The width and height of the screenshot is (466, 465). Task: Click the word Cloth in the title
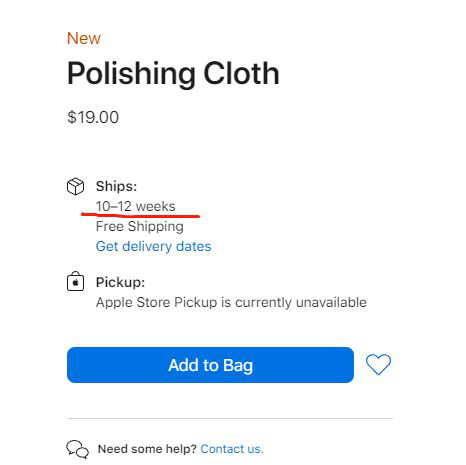click(x=241, y=73)
